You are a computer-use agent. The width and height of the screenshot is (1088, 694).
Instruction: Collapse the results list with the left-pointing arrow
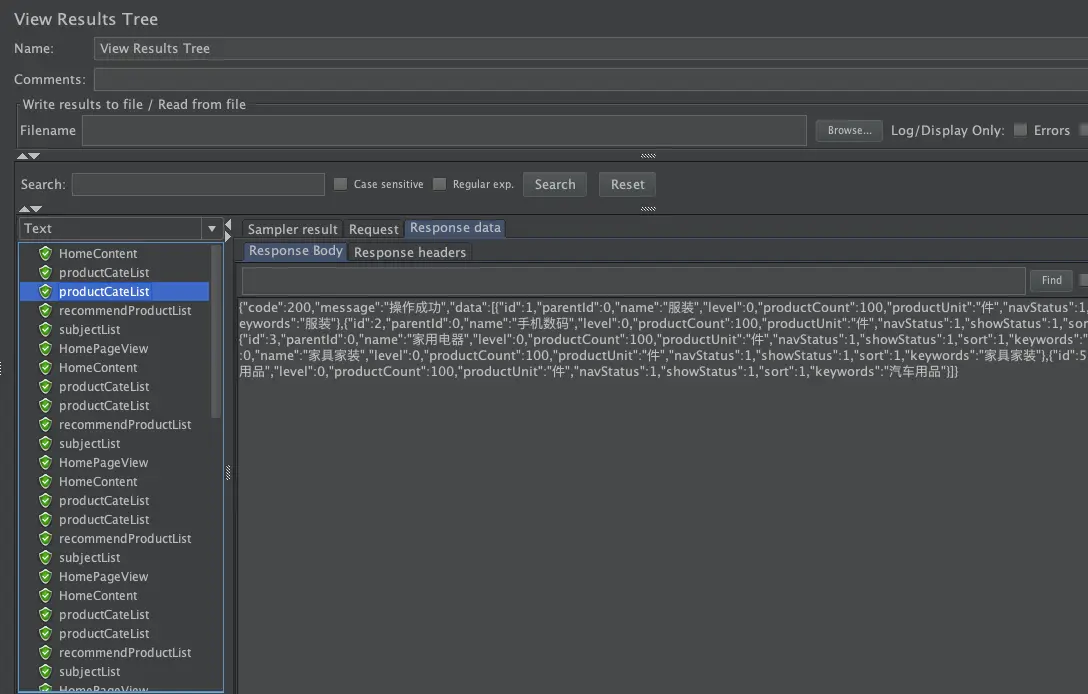(x=228, y=225)
